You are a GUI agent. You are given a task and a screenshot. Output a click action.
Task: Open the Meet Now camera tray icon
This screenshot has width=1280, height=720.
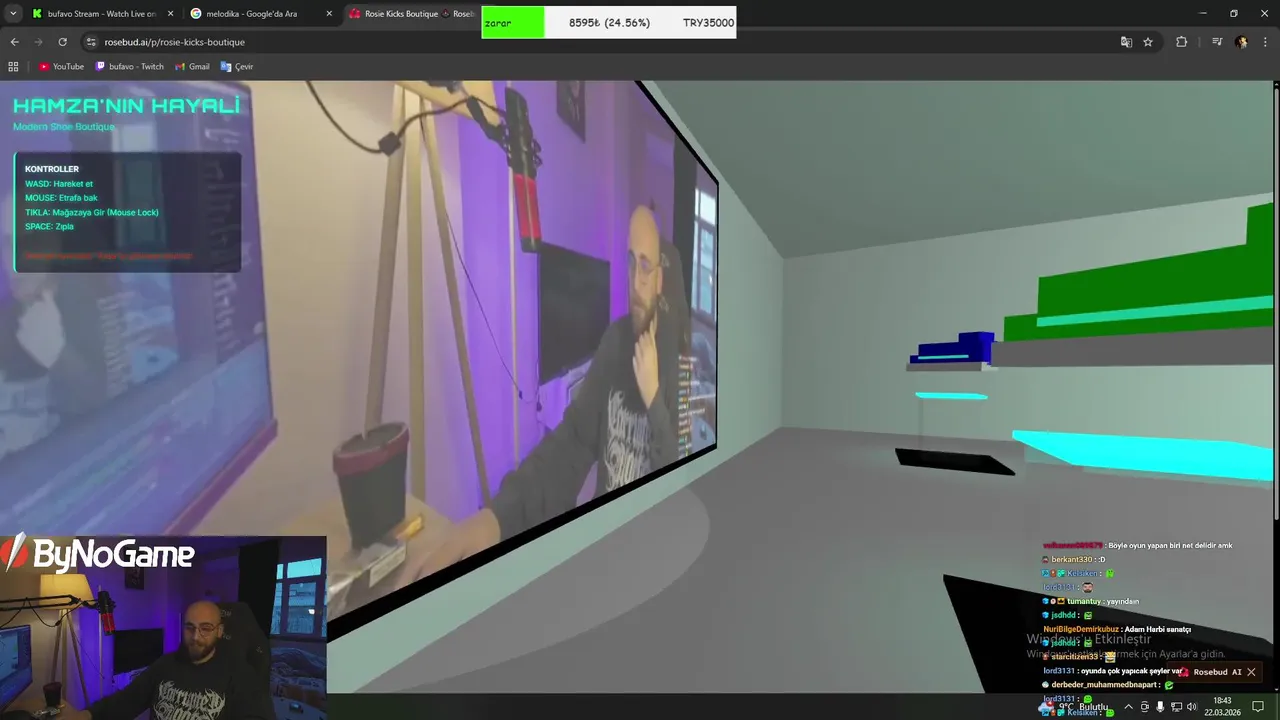click(x=1145, y=707)
